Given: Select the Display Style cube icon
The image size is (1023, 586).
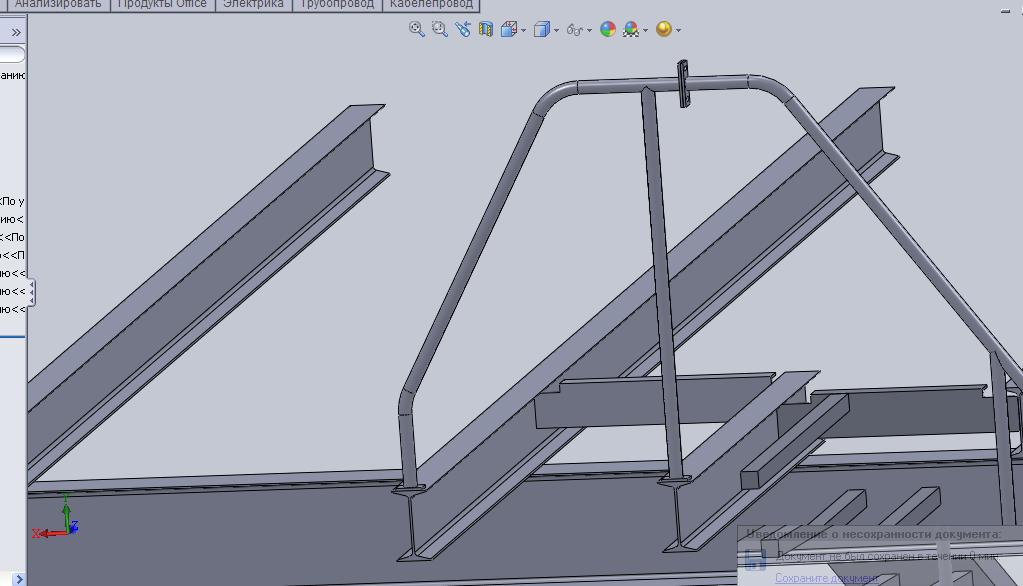Looking at the screenshot, I should coord(542,29).
